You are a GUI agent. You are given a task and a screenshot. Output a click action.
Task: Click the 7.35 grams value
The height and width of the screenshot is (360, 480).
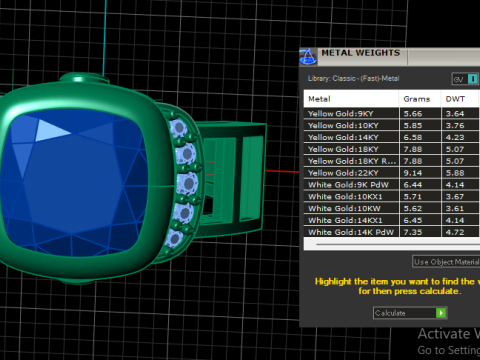413,232
